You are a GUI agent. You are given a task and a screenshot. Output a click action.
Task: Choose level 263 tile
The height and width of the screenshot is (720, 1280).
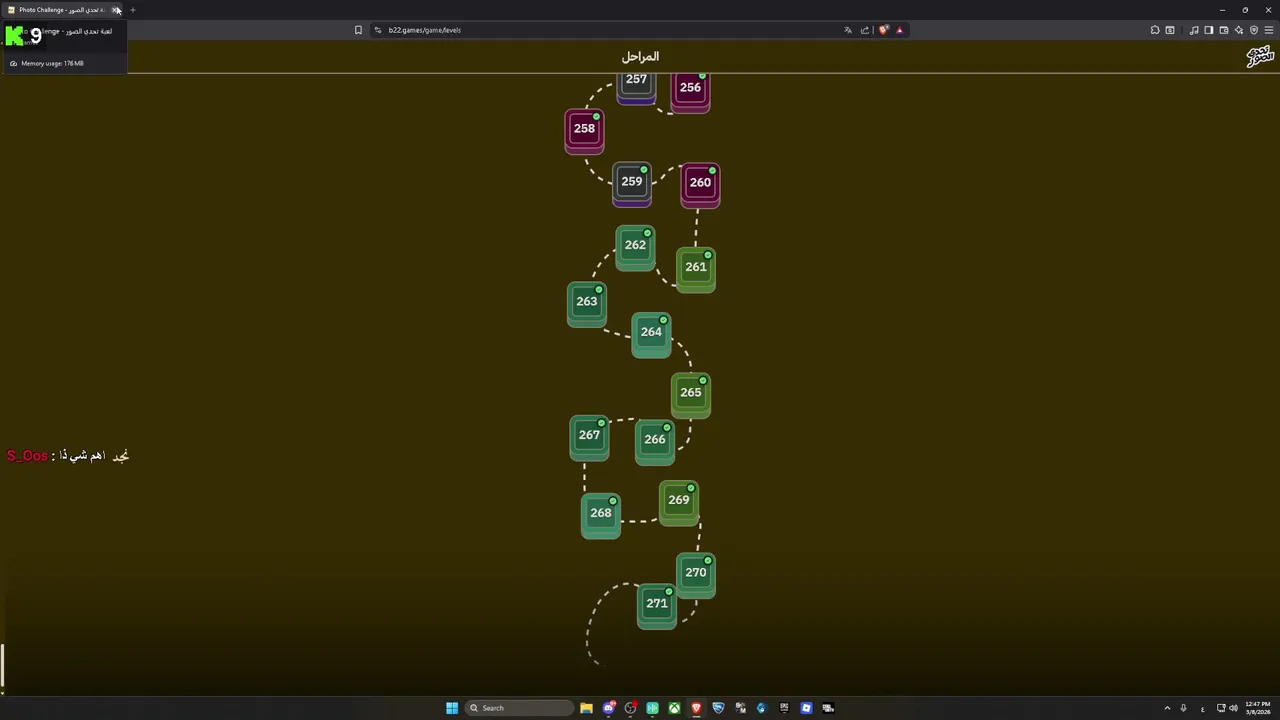(x=586, y=303)
